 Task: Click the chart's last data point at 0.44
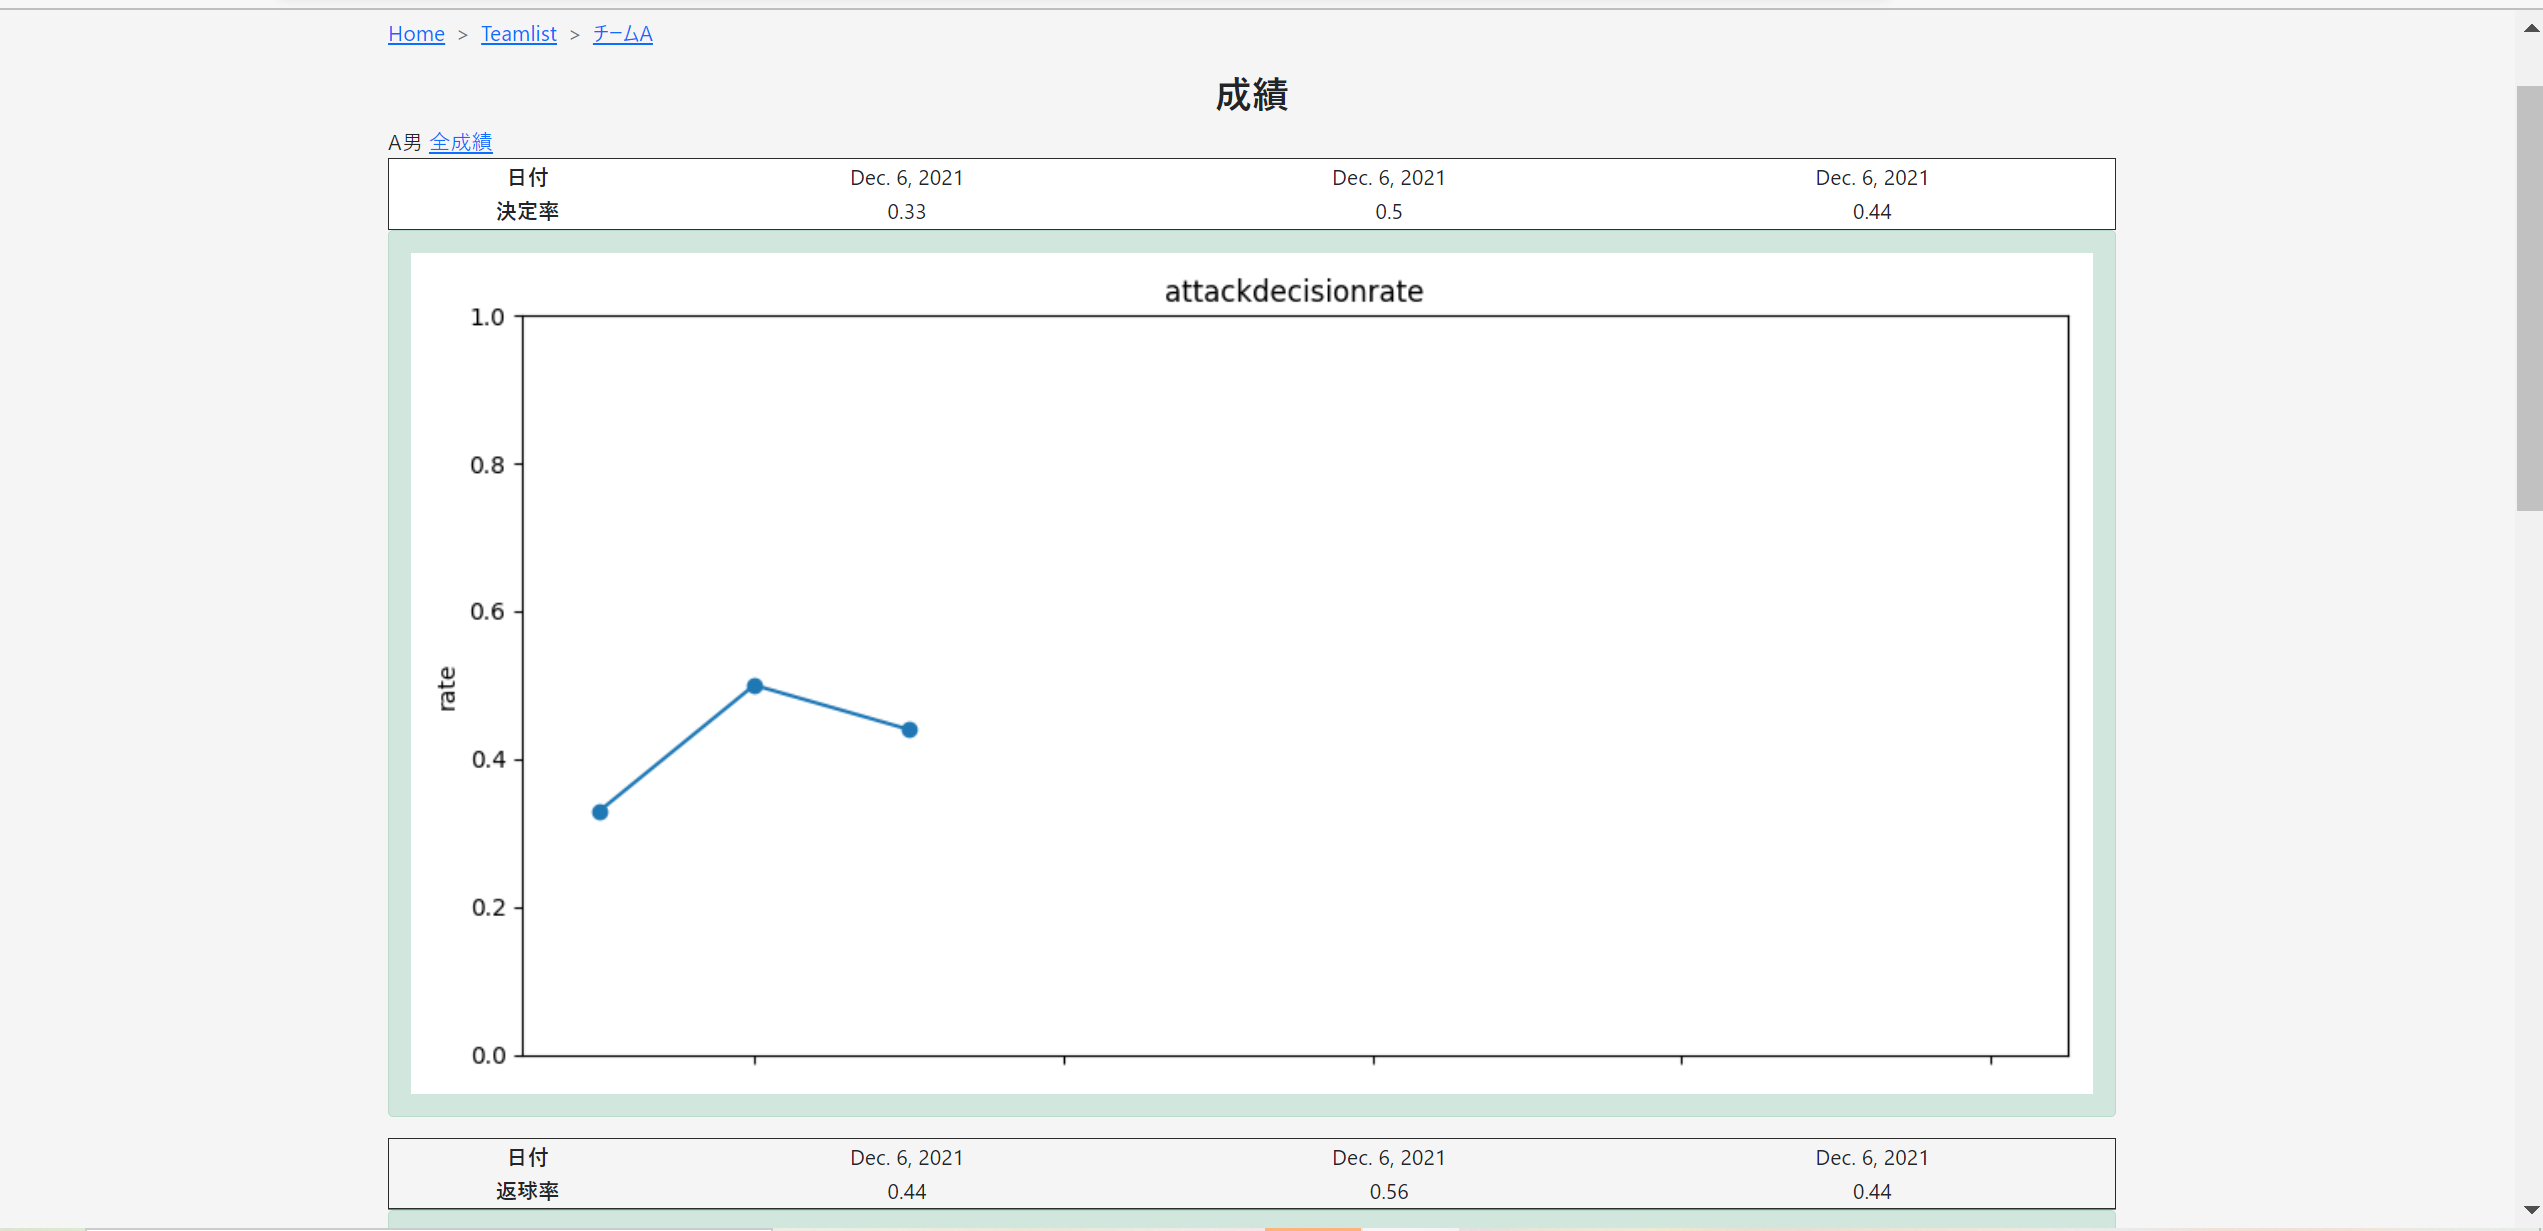pos(909,730)
